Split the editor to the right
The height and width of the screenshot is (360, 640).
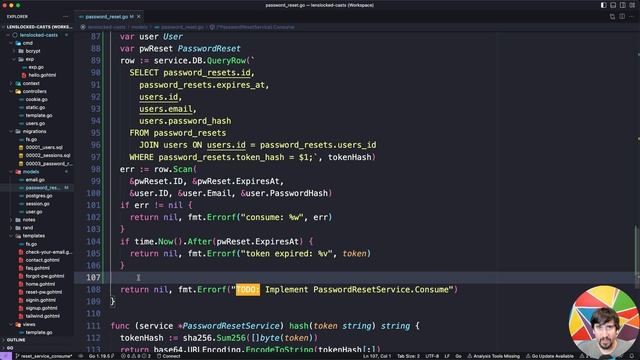[622, 17]
